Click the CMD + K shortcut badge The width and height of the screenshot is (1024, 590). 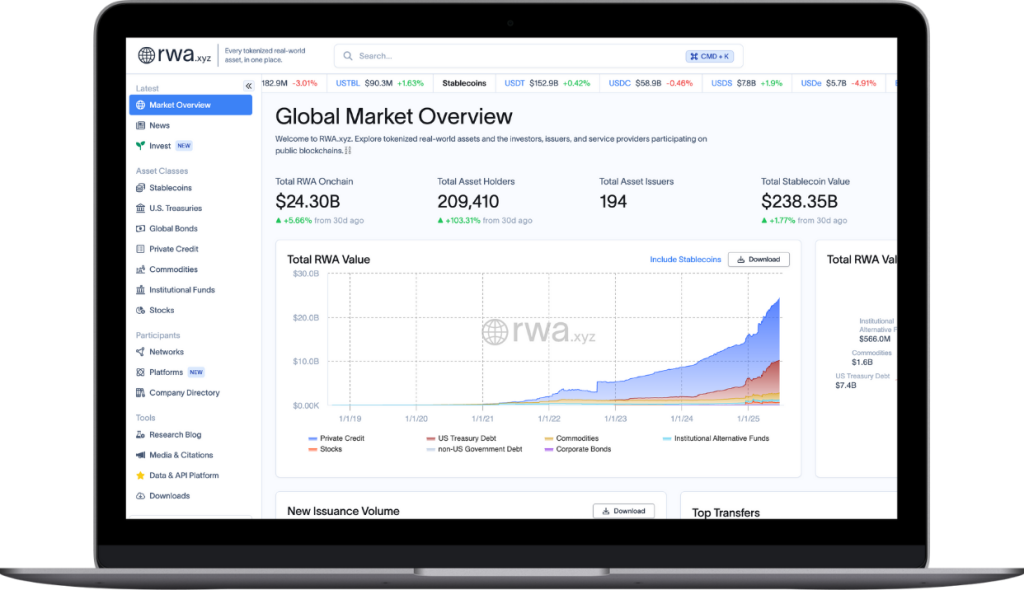(709, 56)
